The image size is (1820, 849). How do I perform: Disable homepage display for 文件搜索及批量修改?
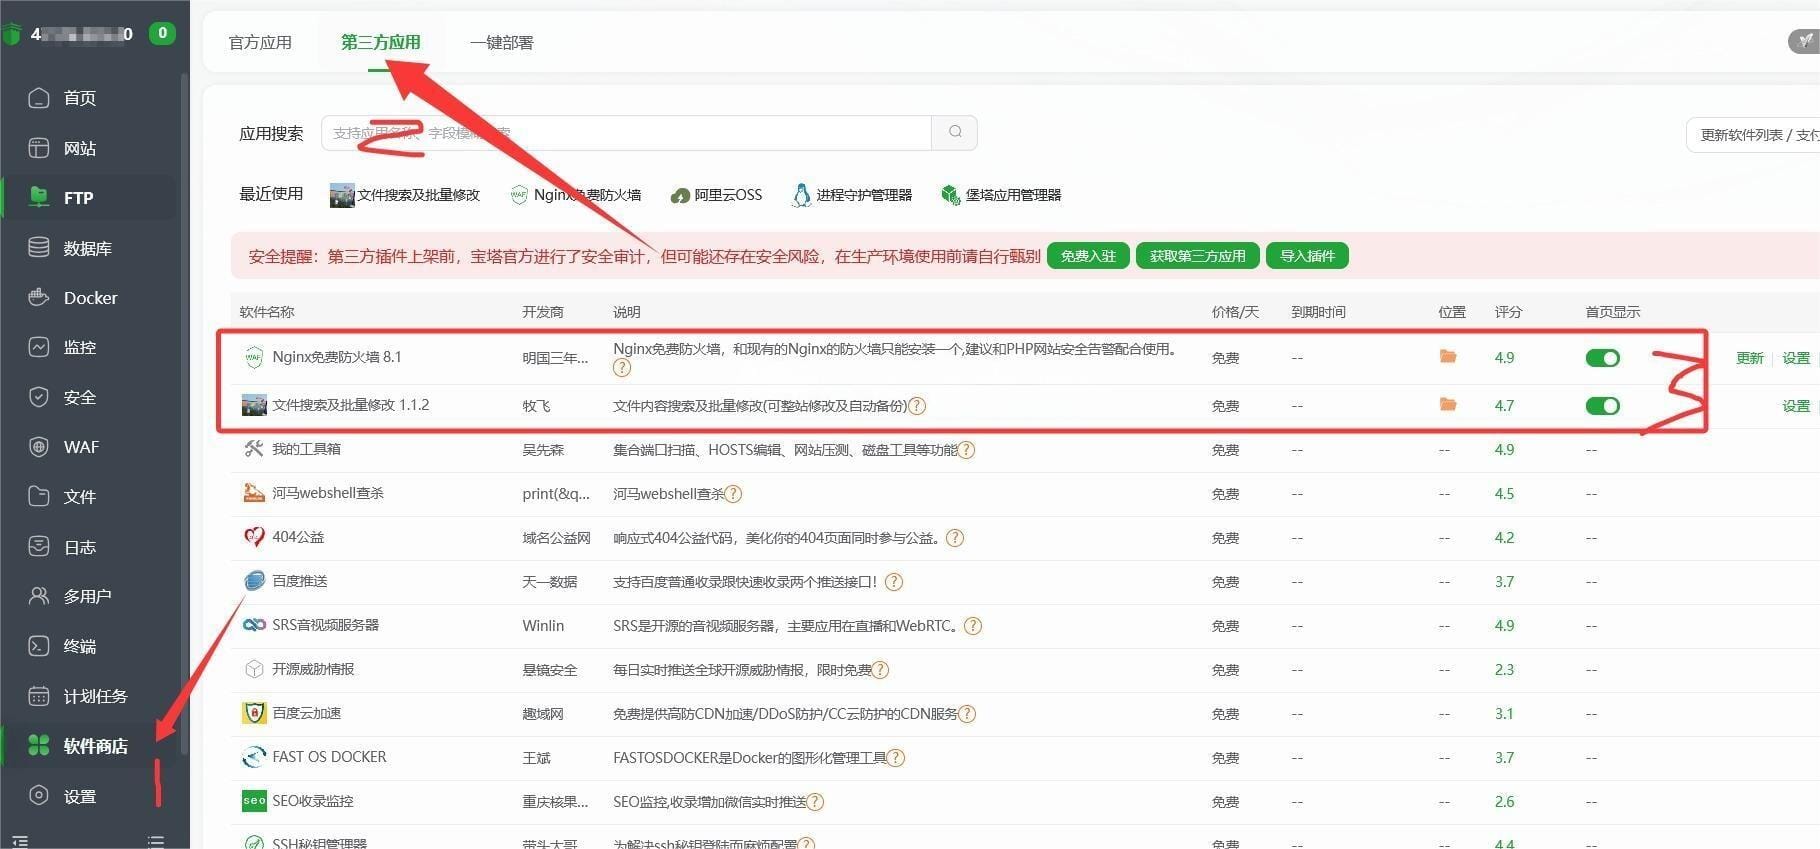pyautogui.click(x=1602, y=406)
